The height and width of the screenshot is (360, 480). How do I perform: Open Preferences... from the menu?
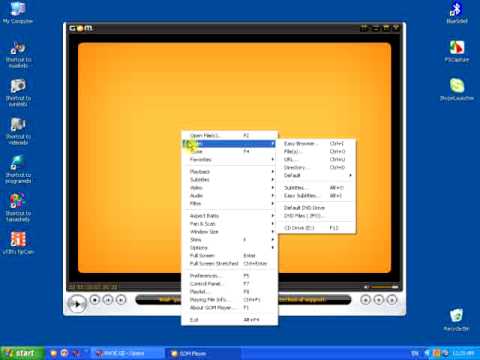pyautogui.click(x=229, y=276)
